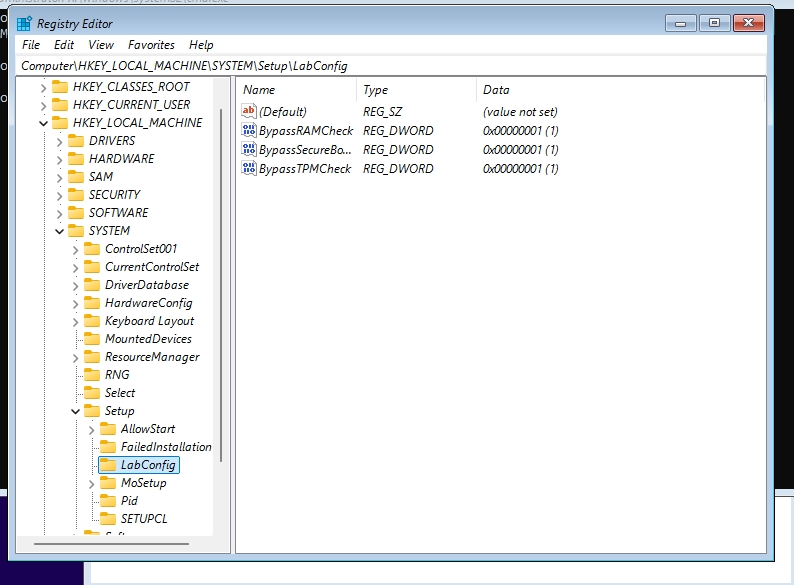The height and width of the screenshot is (585, 794).
Task: Click the Select key folder icon
Action: (x=92, y=393)
